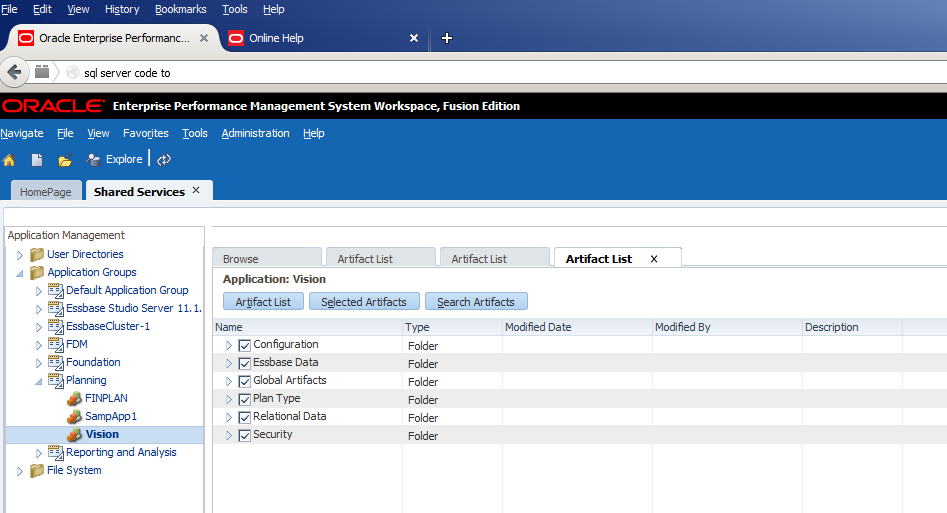
Task: Open the browser Bookmarks menu
Action: coord(181,9)
